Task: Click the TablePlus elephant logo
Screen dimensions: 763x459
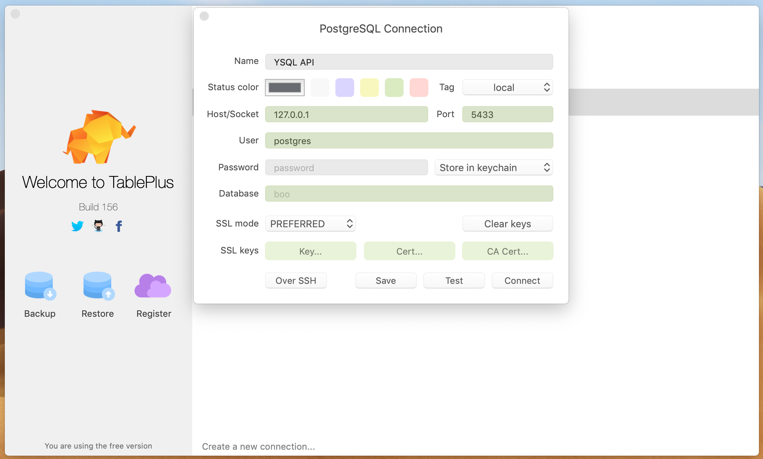Action: 98,137
